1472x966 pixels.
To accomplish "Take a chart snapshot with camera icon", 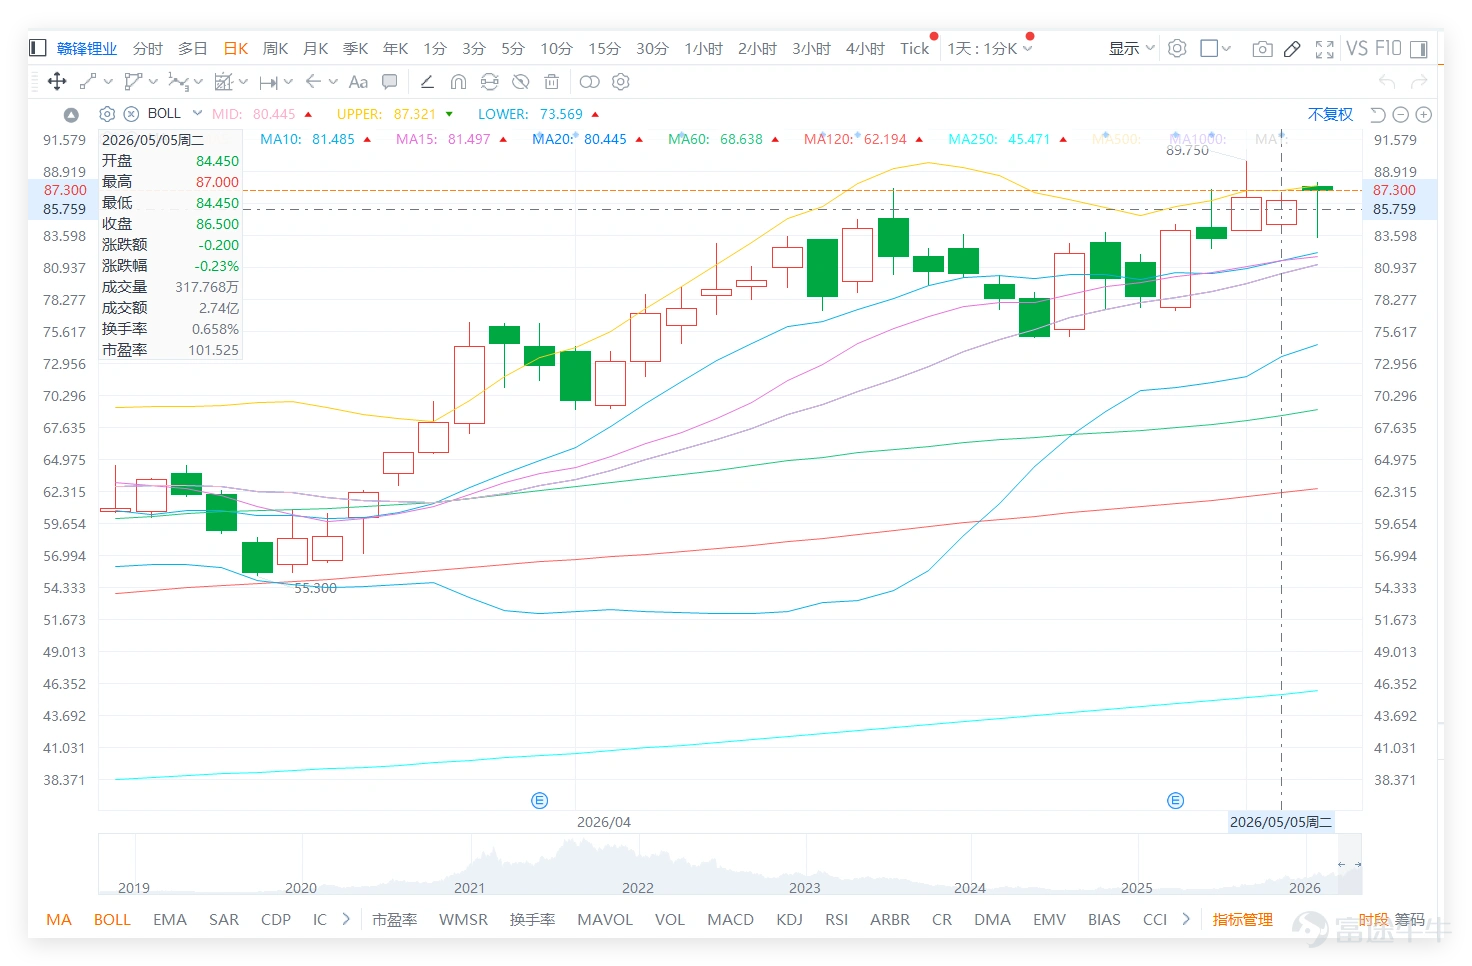I will 1262,48.
